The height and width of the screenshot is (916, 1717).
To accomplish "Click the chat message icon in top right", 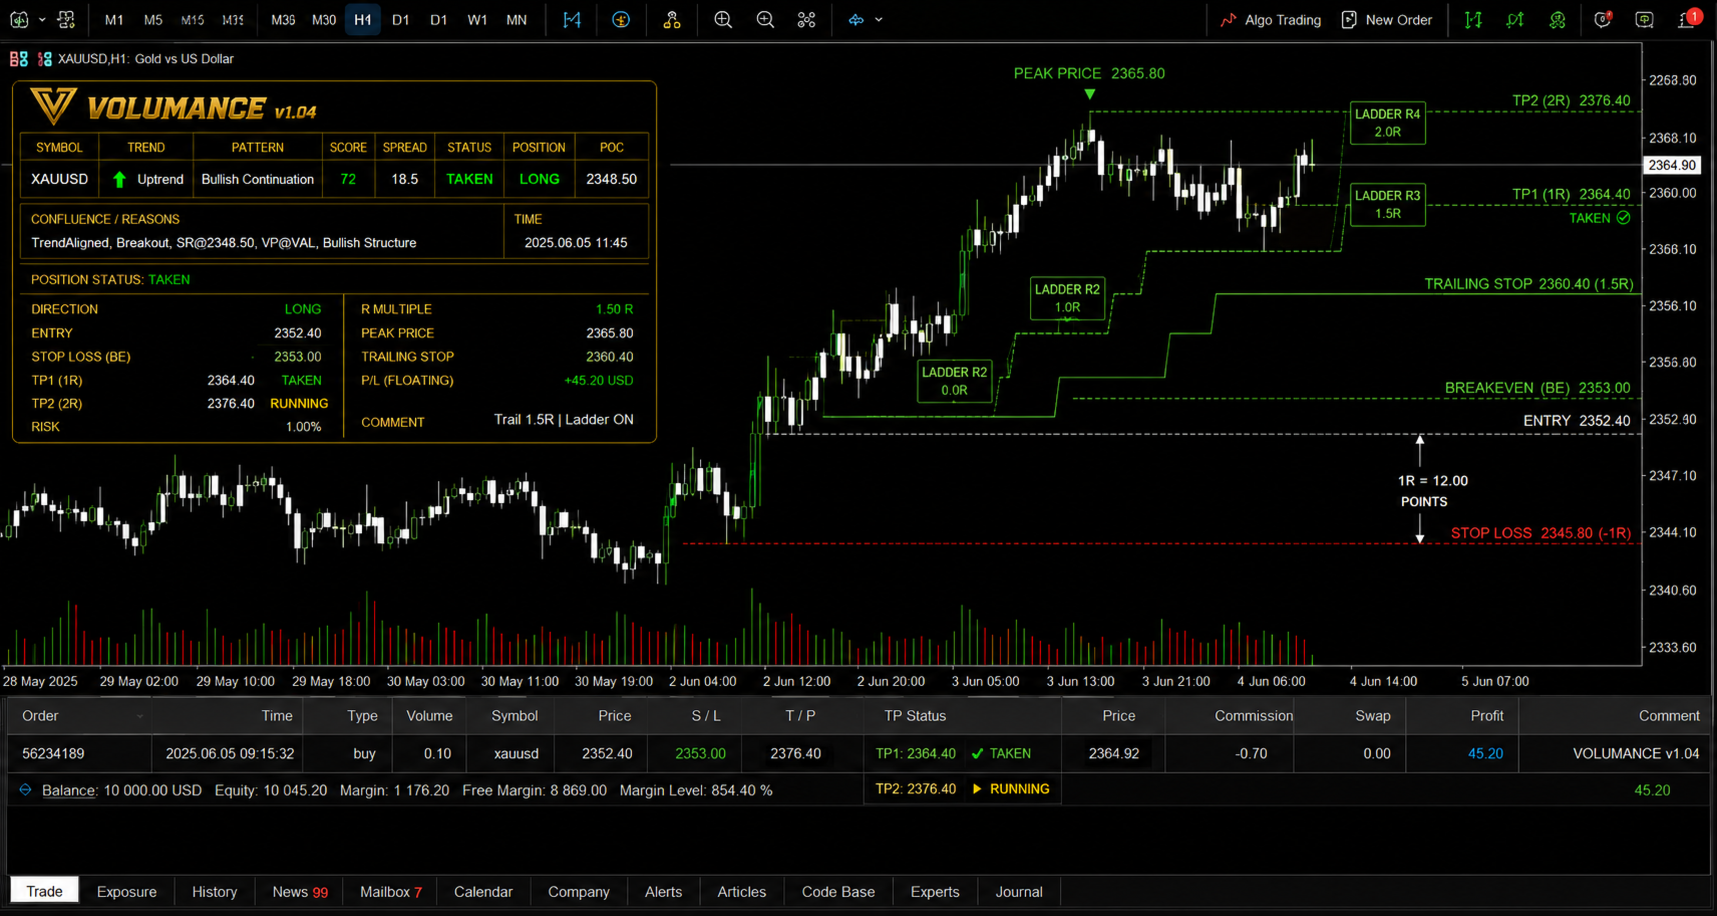I will pos(1644,20).
